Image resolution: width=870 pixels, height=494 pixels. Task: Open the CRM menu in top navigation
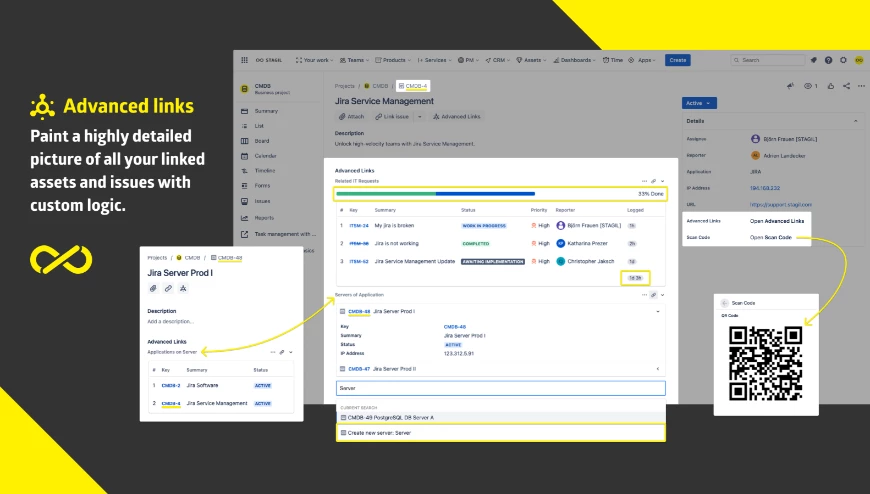(x=498, y=60)
